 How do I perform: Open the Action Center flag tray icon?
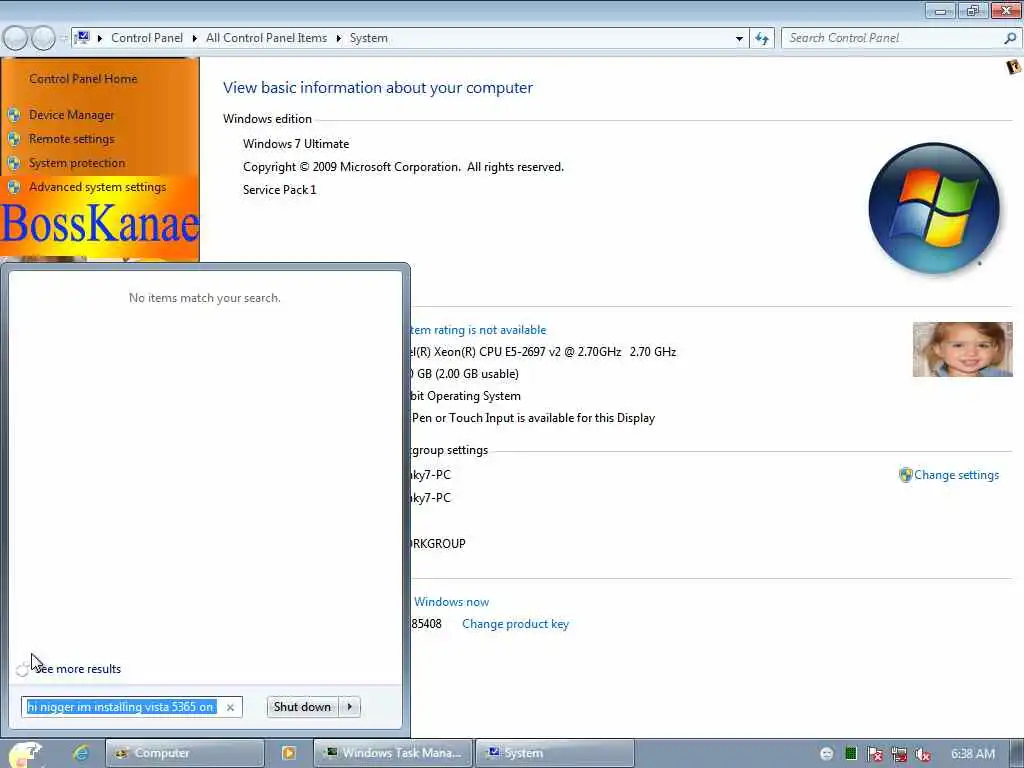(874, 754)
